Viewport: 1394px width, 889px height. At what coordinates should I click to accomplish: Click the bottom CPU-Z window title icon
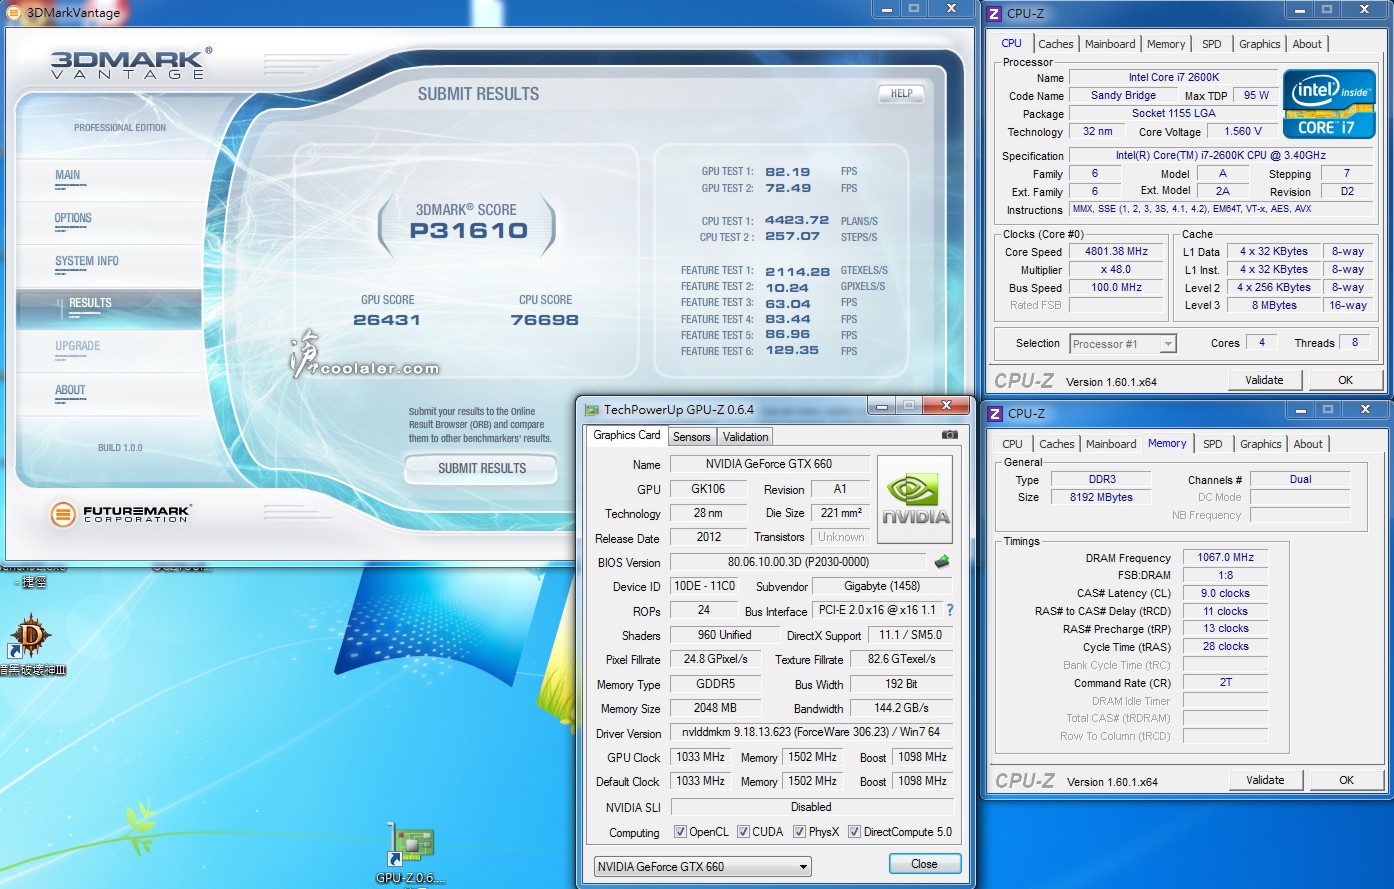pyautogui.click(x=995, y=413)
